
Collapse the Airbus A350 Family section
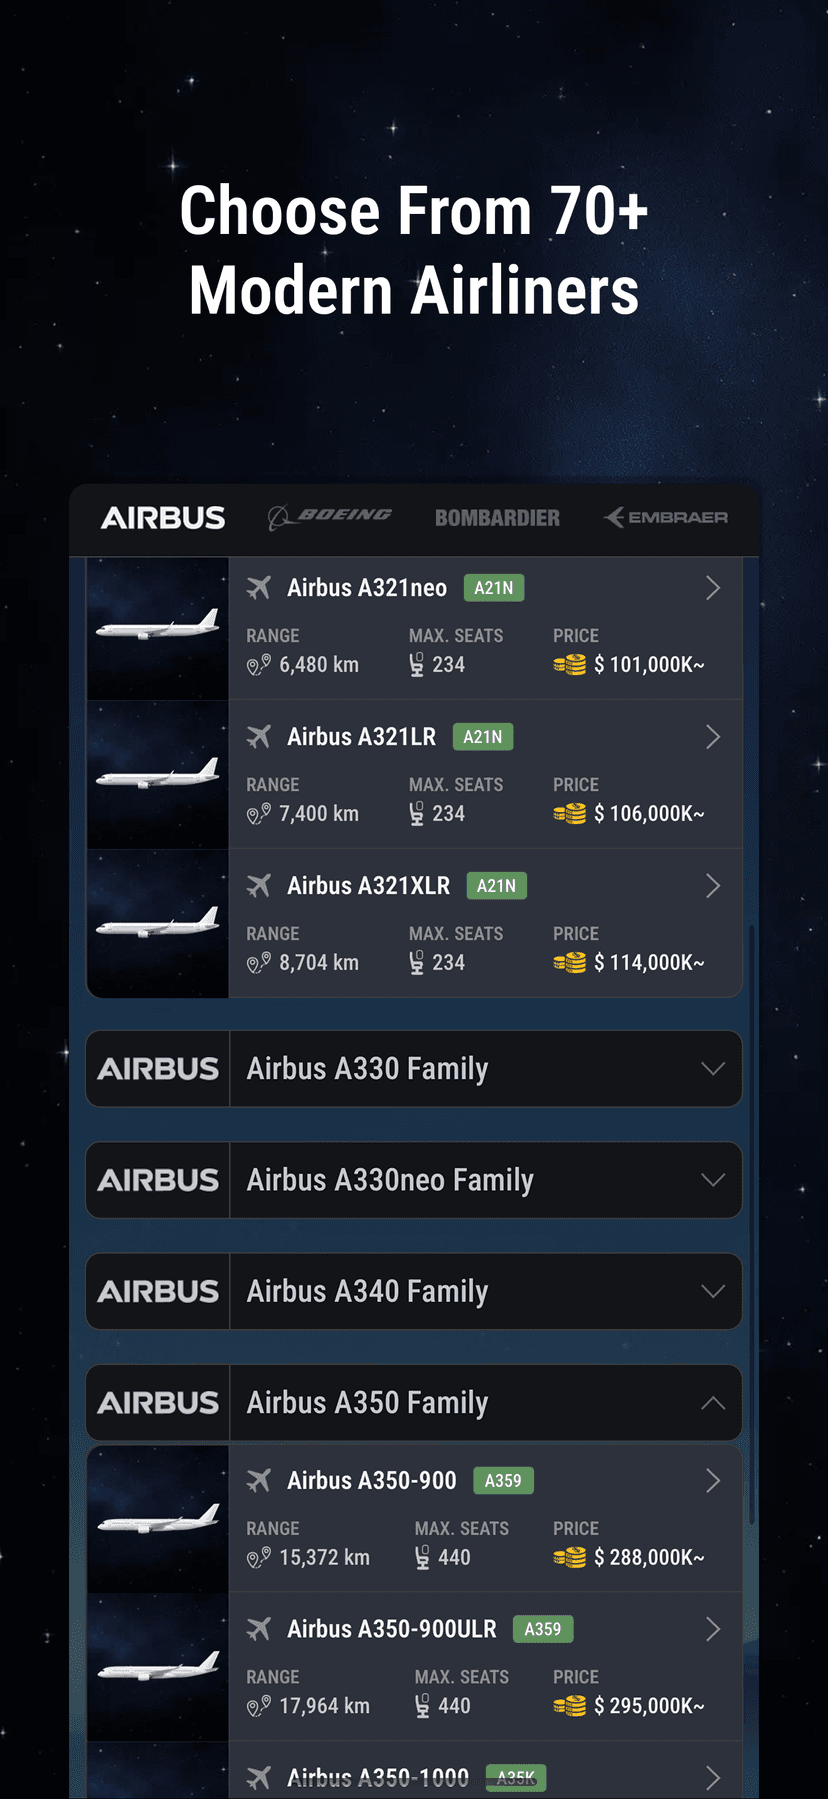tap(712, 1402)
